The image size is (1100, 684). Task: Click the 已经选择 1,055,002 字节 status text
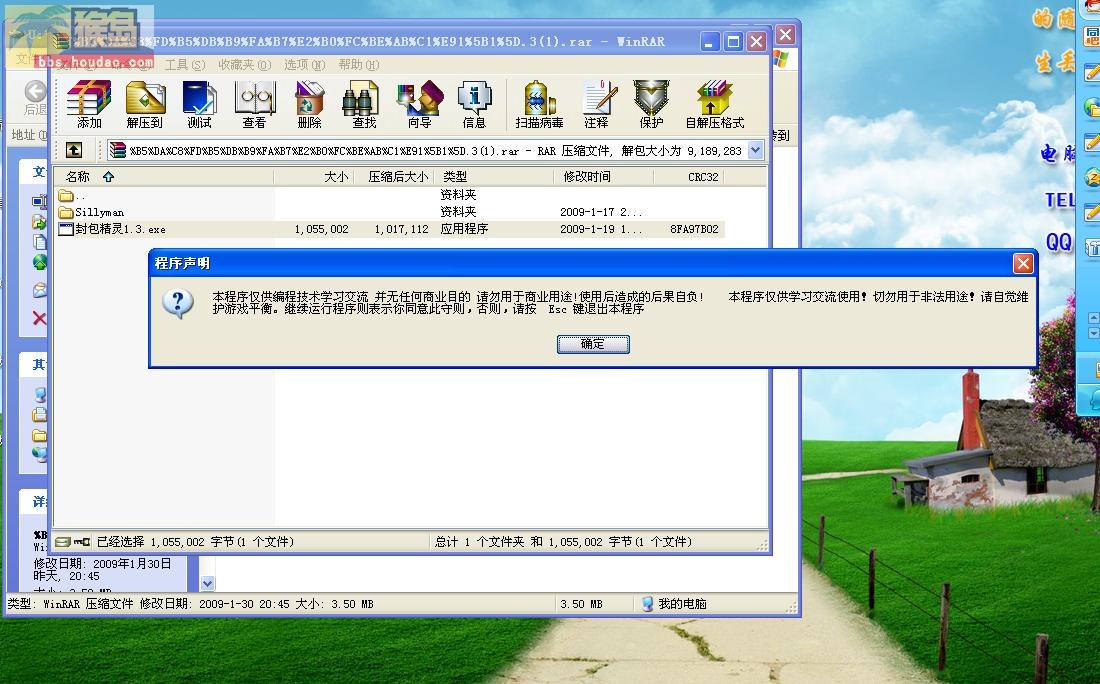195,542
